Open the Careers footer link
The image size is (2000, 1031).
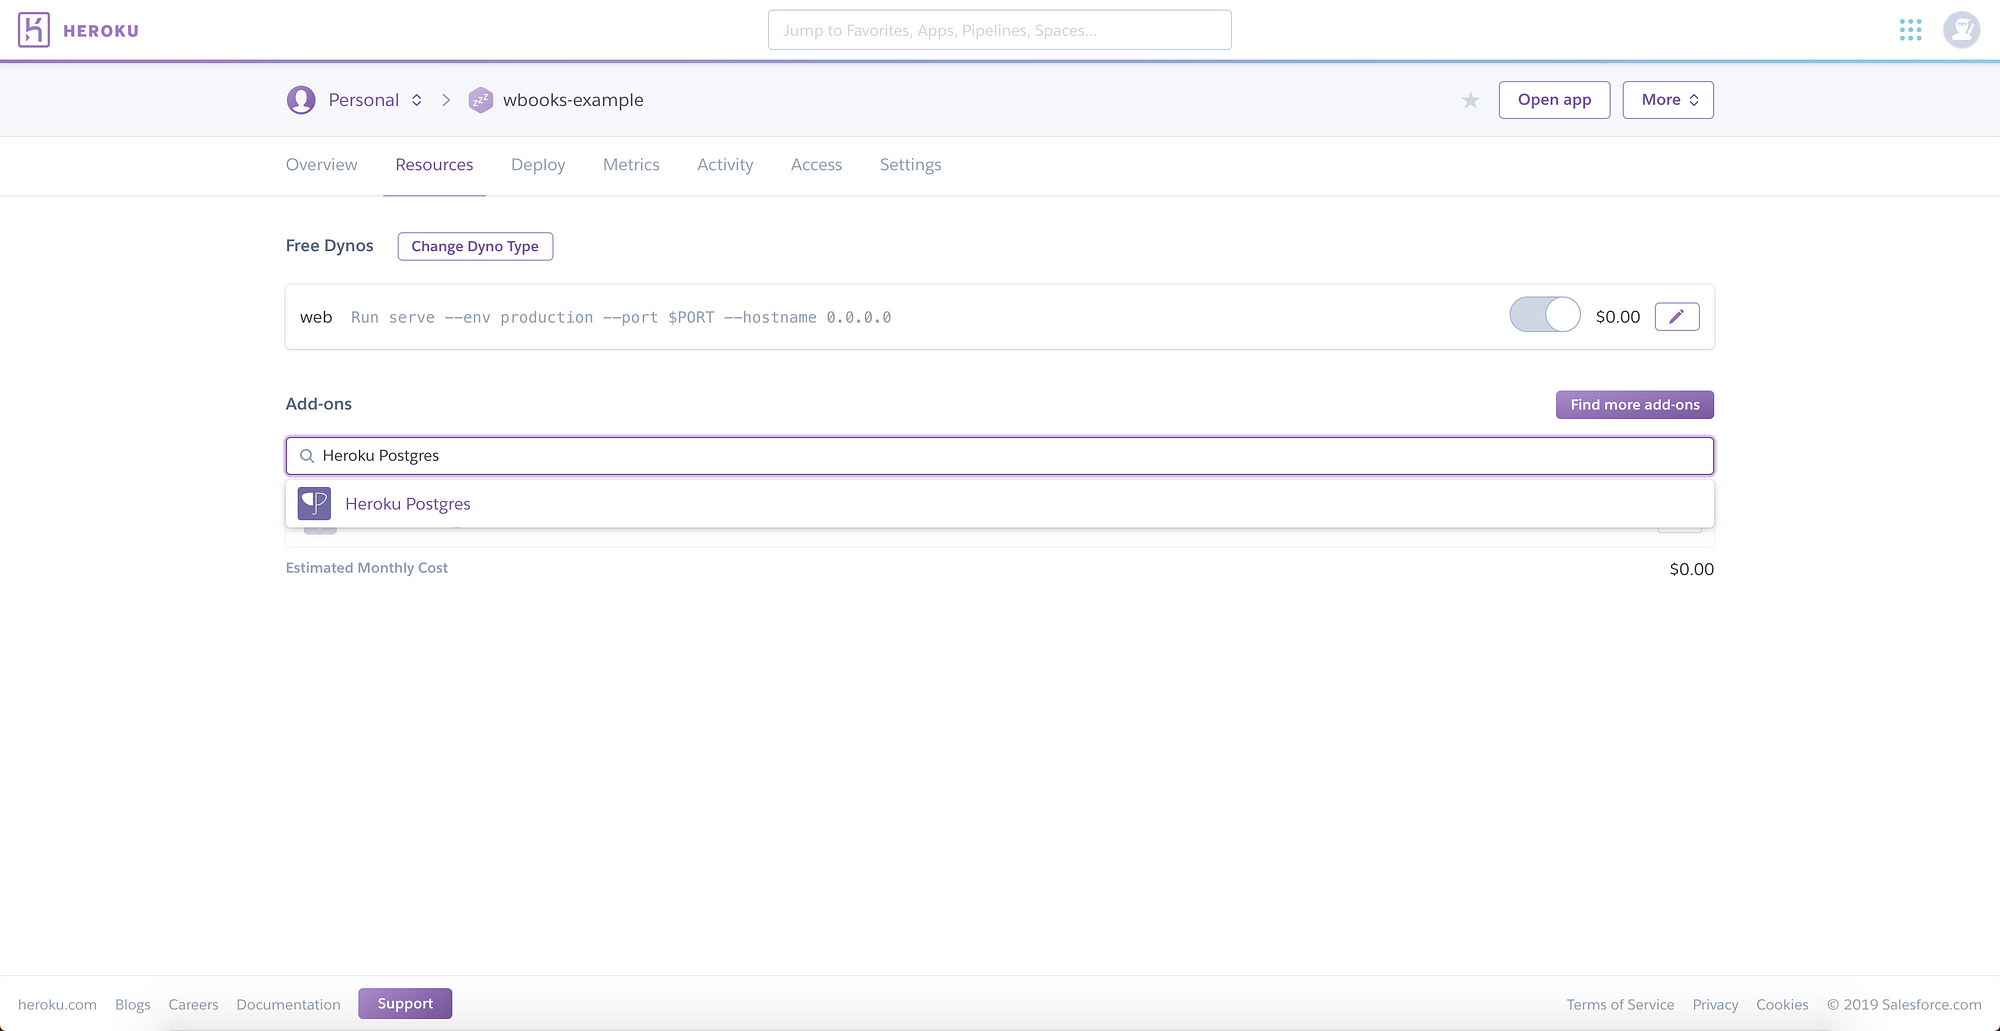click(193, 1005)
